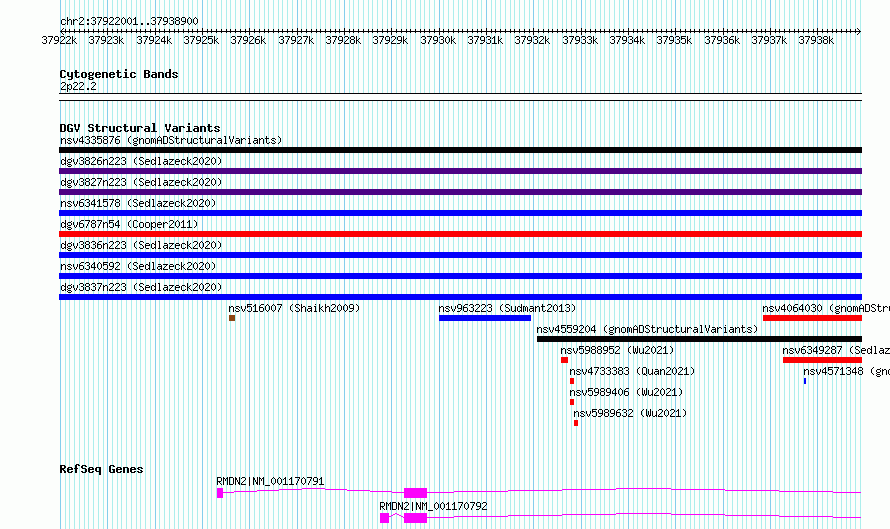The height and width of the screenshot is (529, 890).
Task: Select the dgv3827n223 Sedlazeck2020 purple bar
Action: 460,192
